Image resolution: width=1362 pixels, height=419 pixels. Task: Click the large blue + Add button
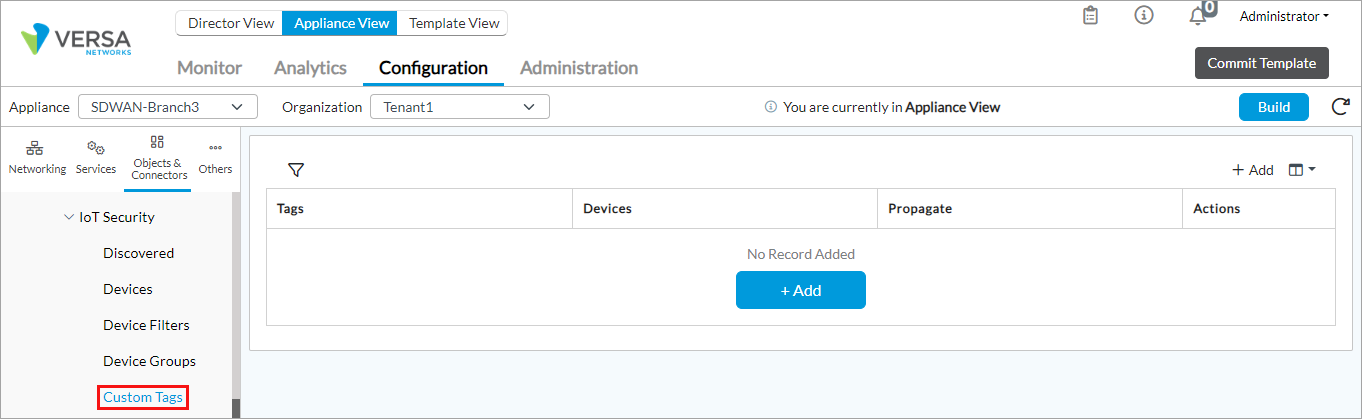coord(800,290)
